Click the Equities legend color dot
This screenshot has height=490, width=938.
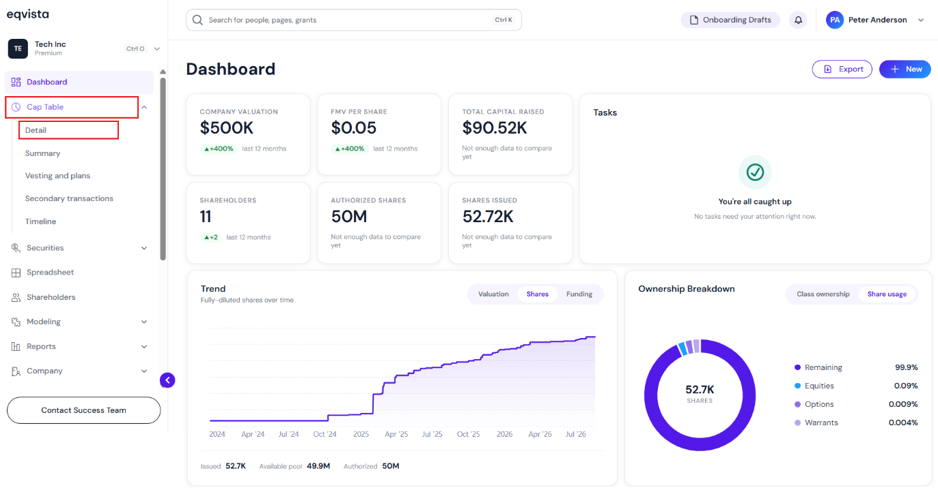coord(797,386)
